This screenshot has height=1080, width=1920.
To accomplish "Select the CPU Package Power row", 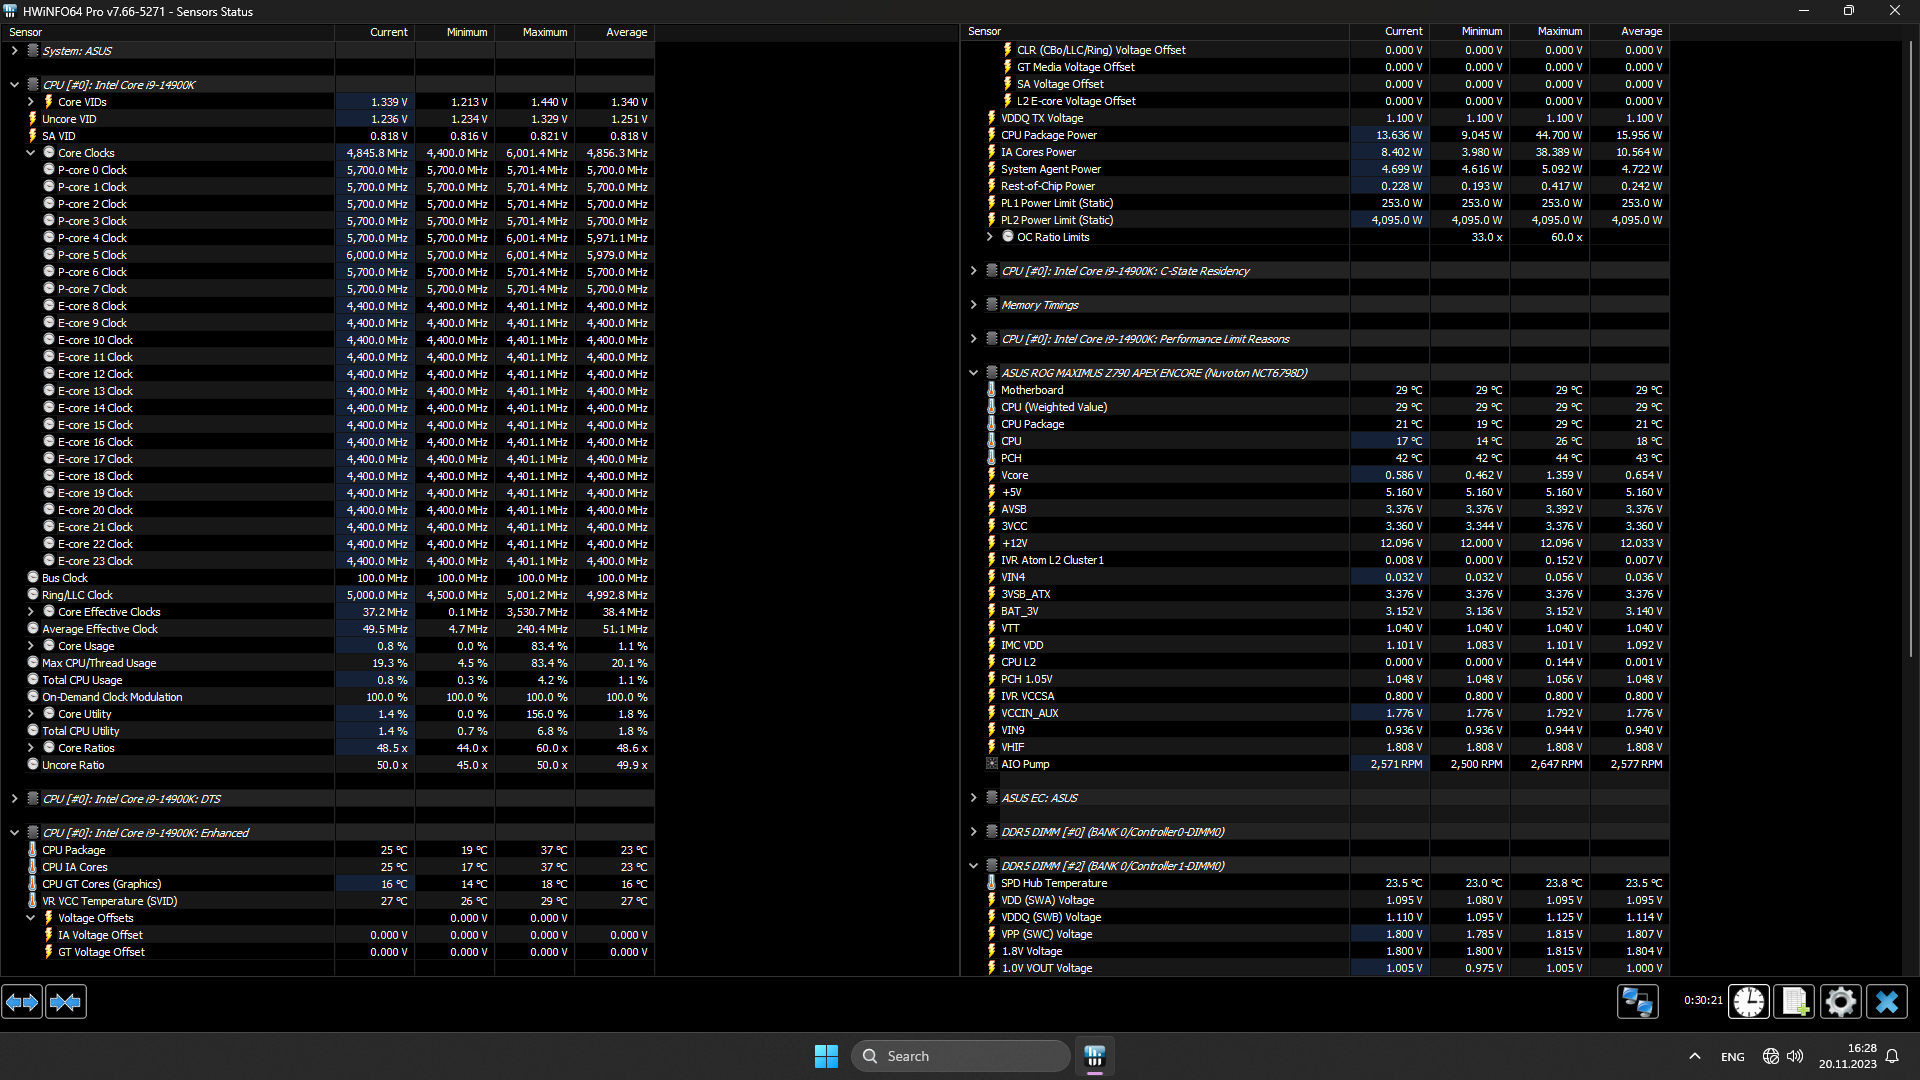I will pos(1048,135).
